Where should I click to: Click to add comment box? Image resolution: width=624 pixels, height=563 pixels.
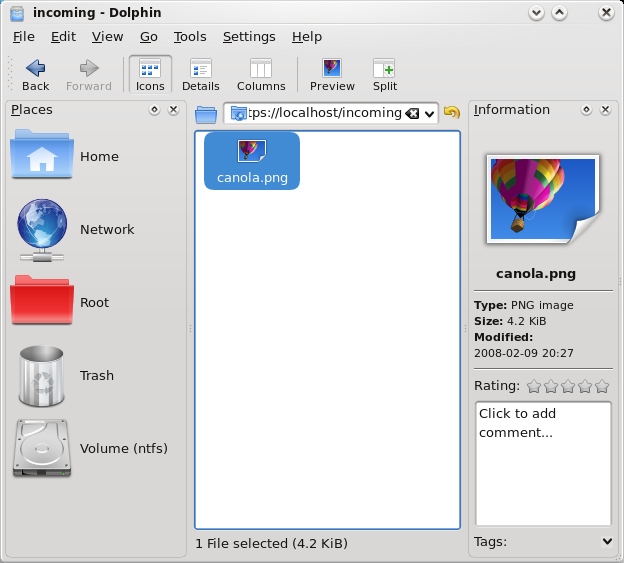point(543,464)
